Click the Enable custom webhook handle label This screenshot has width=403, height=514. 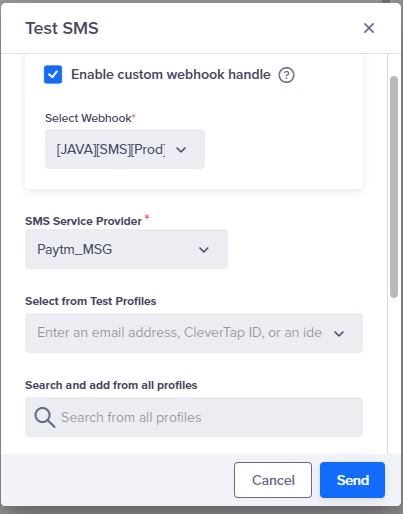point(171,74)
